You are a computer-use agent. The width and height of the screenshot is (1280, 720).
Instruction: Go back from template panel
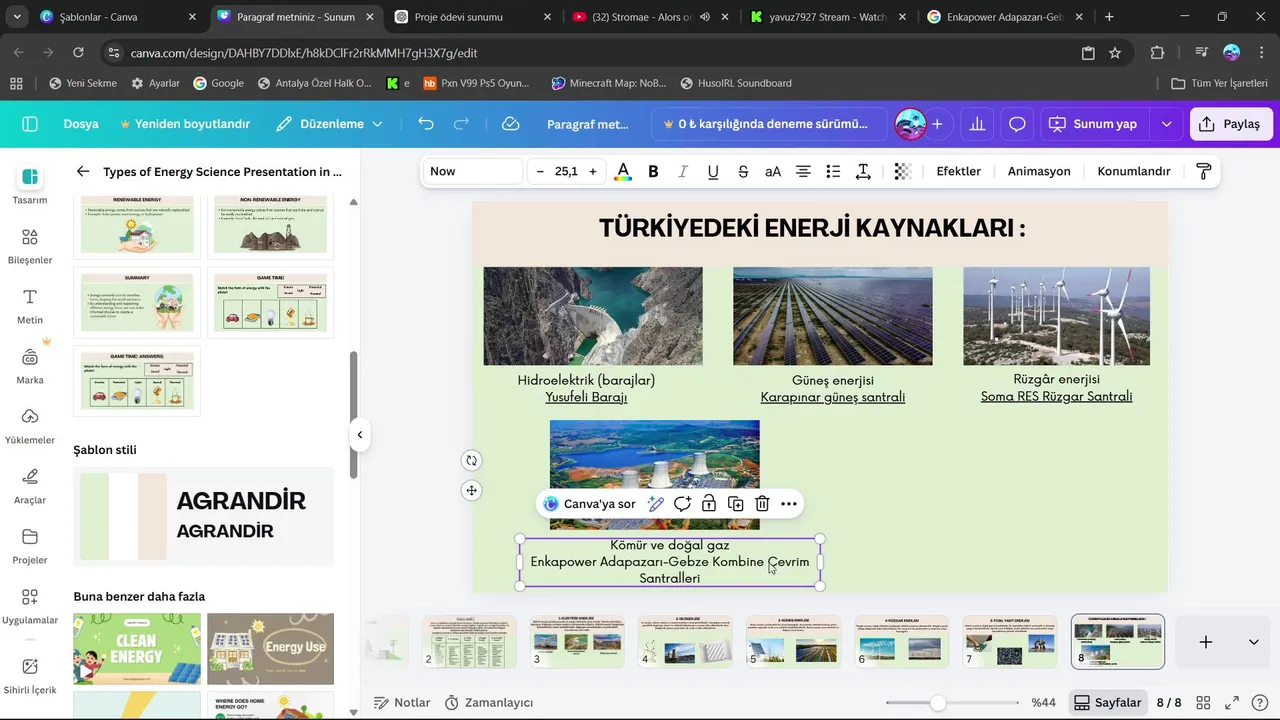(x=83, y=172)
